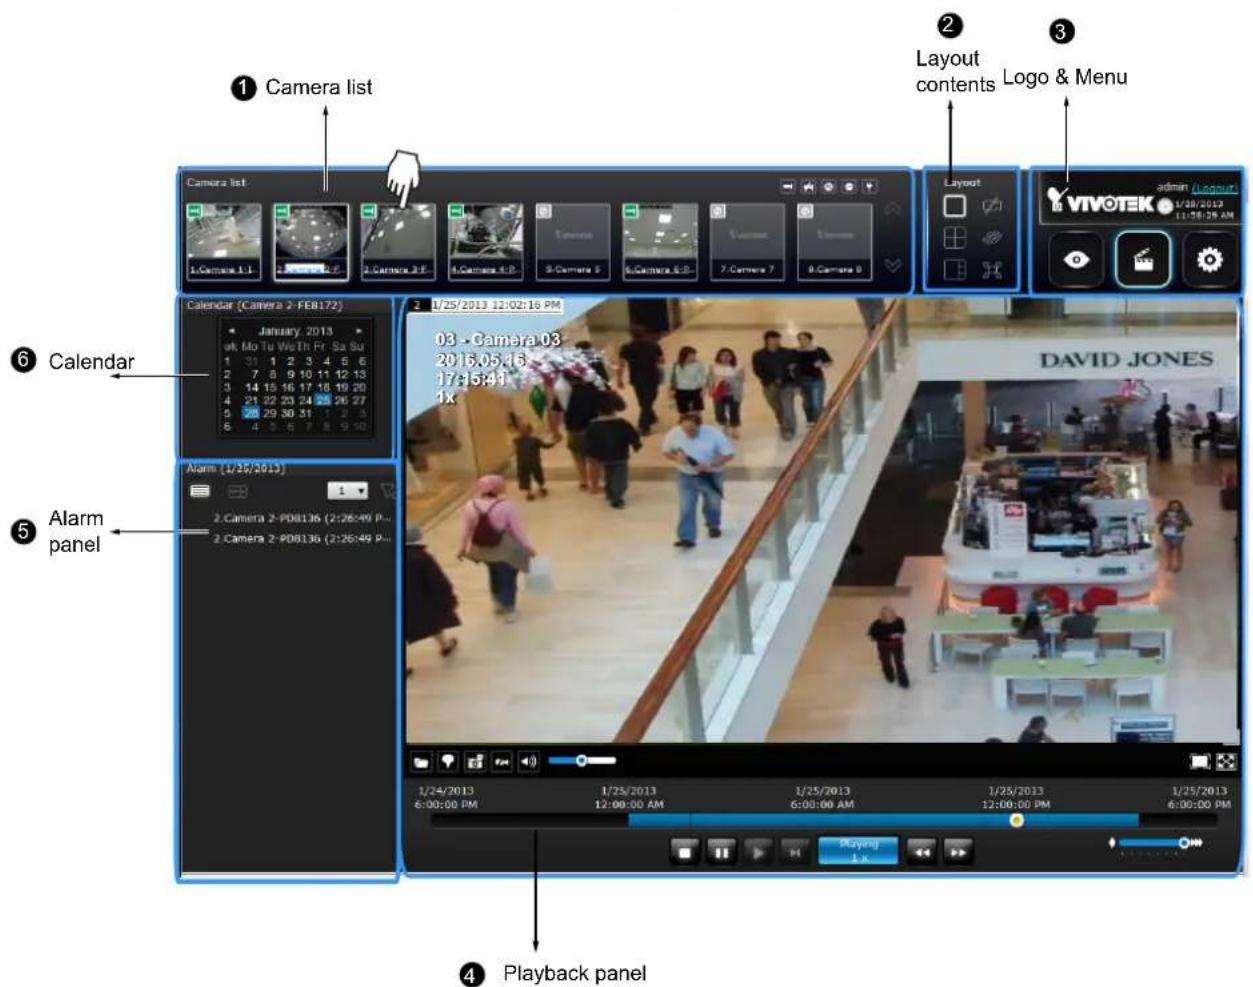The image size is (1253, 987).
Task: Click the January 2013 calendar title
Action: tap(295, 331)
